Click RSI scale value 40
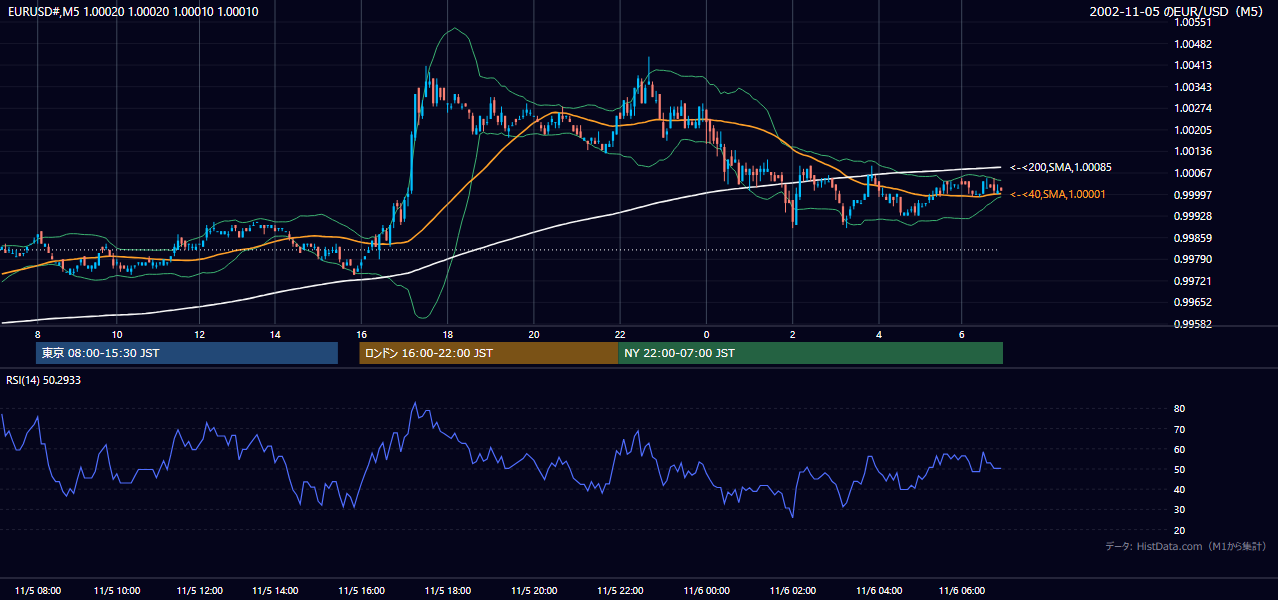1278x600 pixels. [x=1180, y=489]
